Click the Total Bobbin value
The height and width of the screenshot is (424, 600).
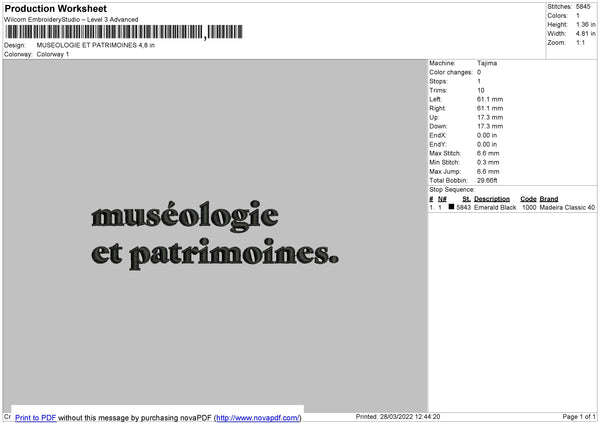[x=487, y=179]
